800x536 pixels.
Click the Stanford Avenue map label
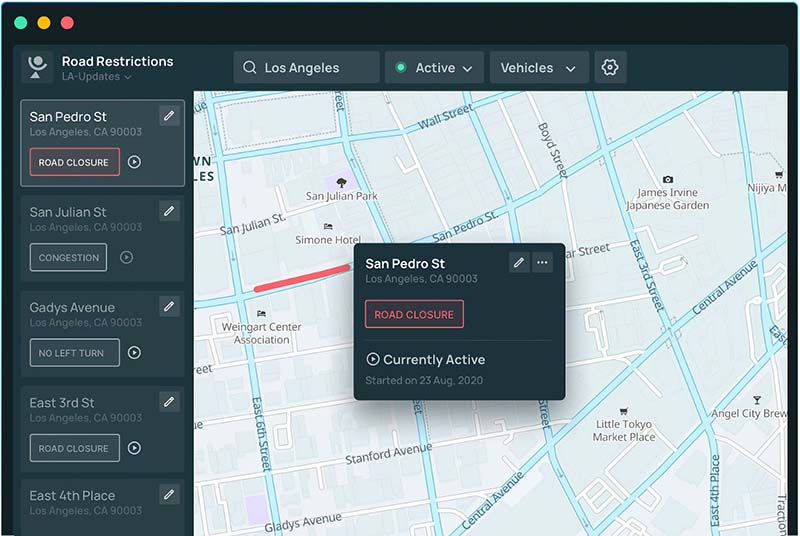[x=389, y=453]
